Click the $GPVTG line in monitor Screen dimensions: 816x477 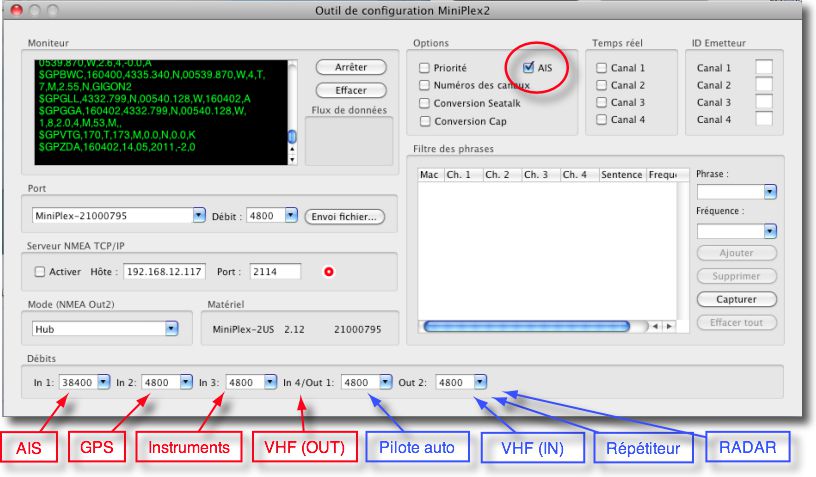117,135
